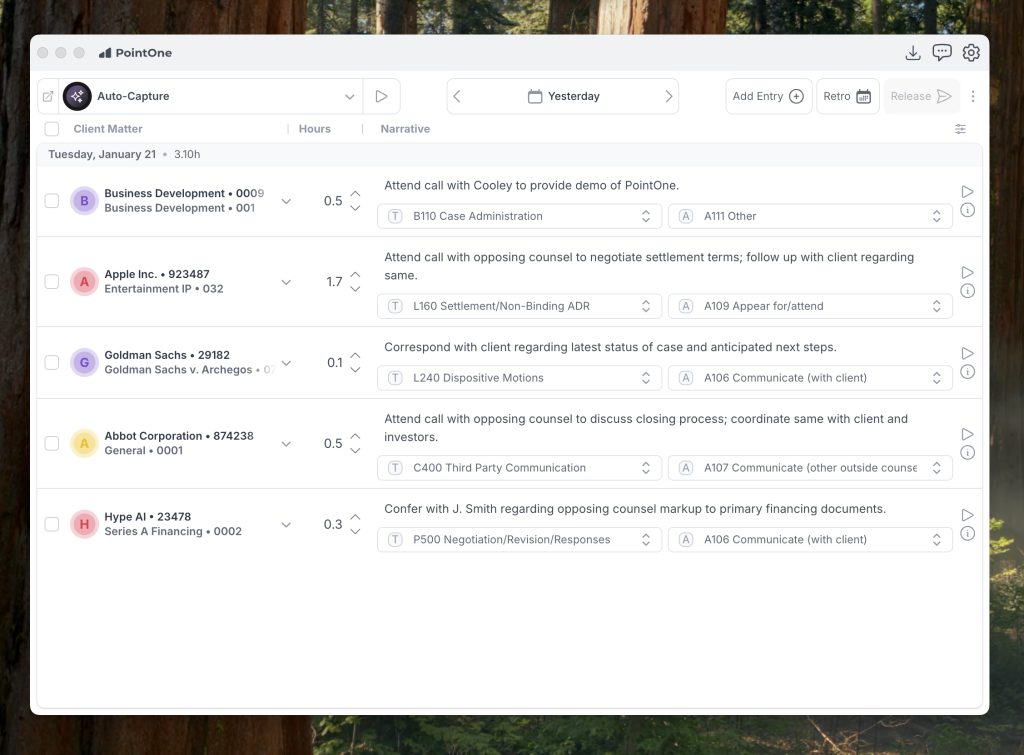Check the Goldman Sachs entry checkbox
The width and height of the screenshot is (1024, 755).
tap(52, 363)
